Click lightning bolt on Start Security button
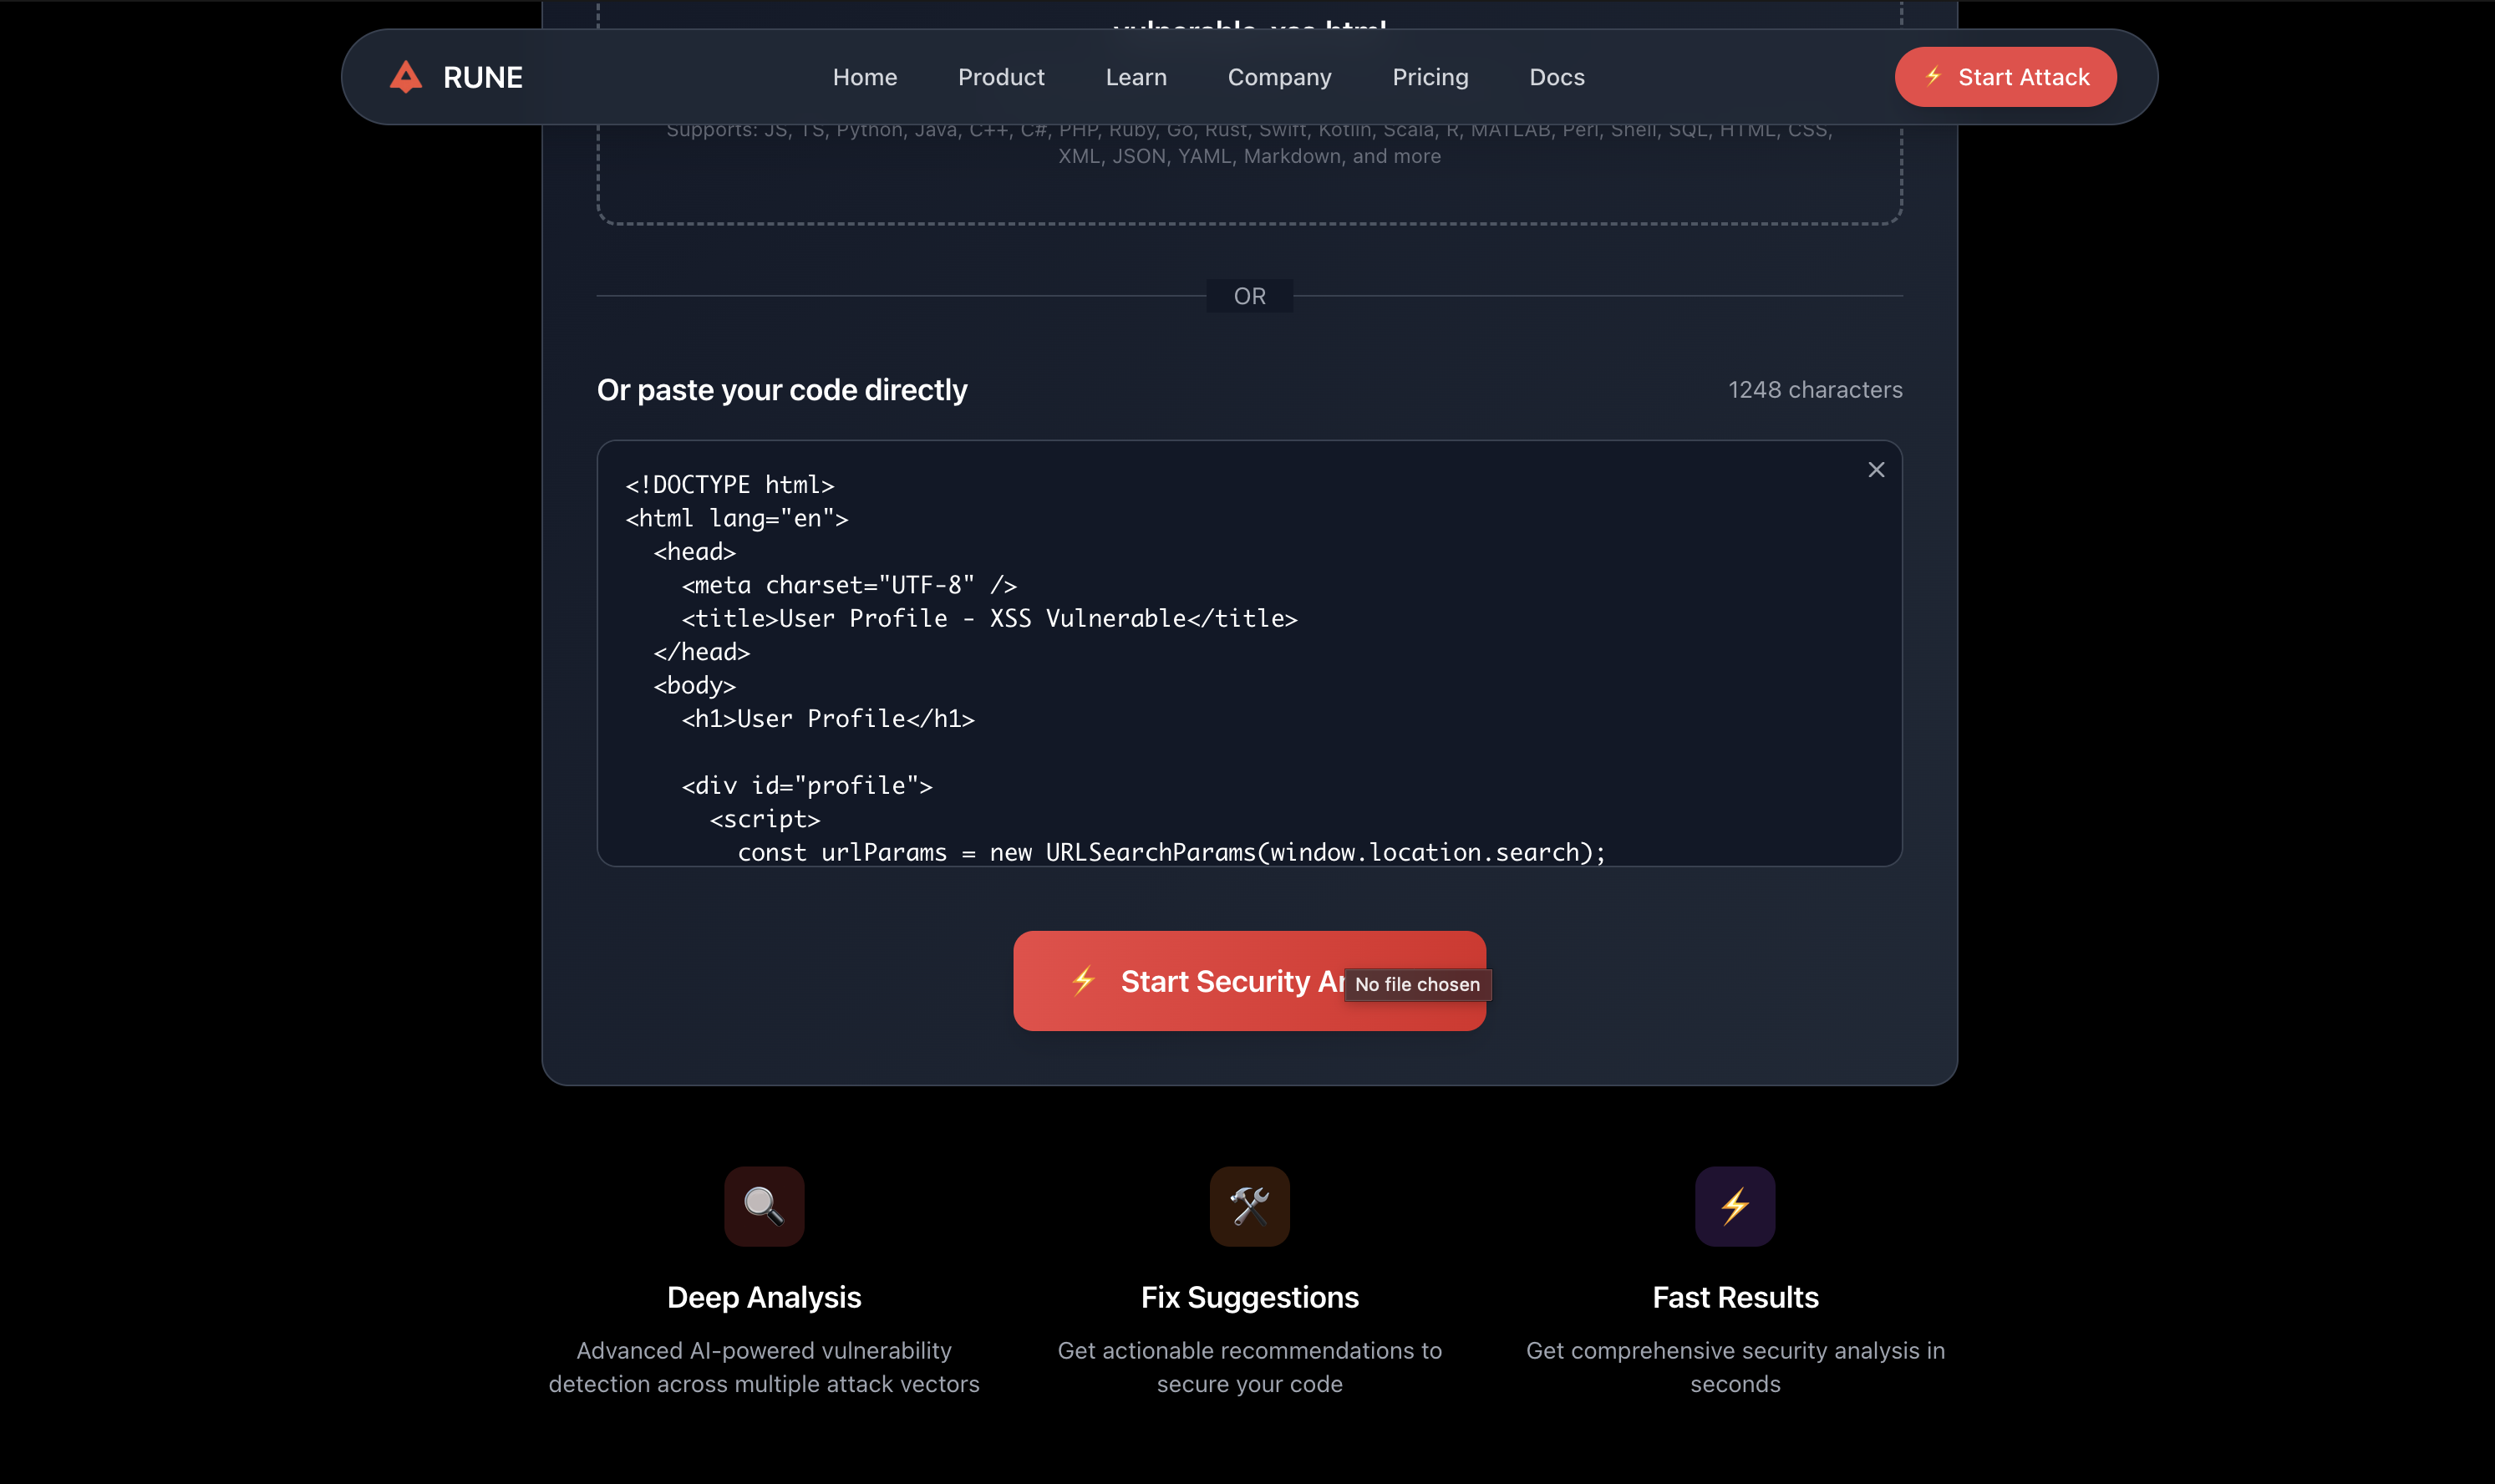Image resolution: width=2495 pixels, height=1484 pixels. 1083,981
